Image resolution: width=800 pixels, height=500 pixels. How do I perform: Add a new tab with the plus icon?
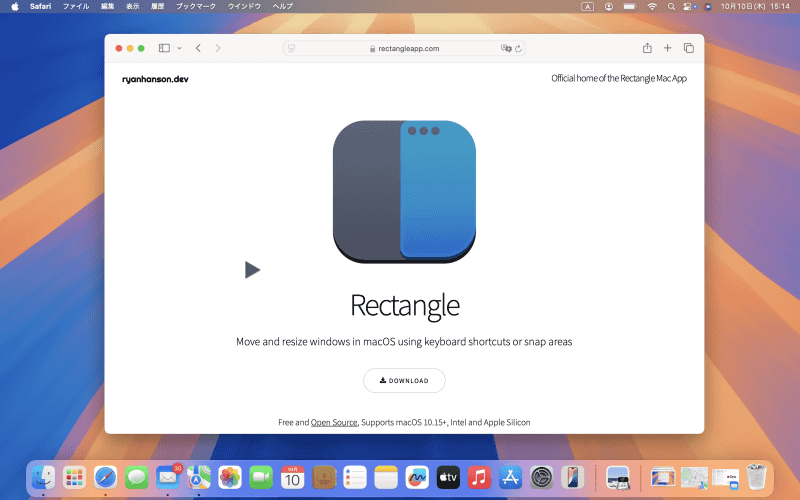point(667,48)
